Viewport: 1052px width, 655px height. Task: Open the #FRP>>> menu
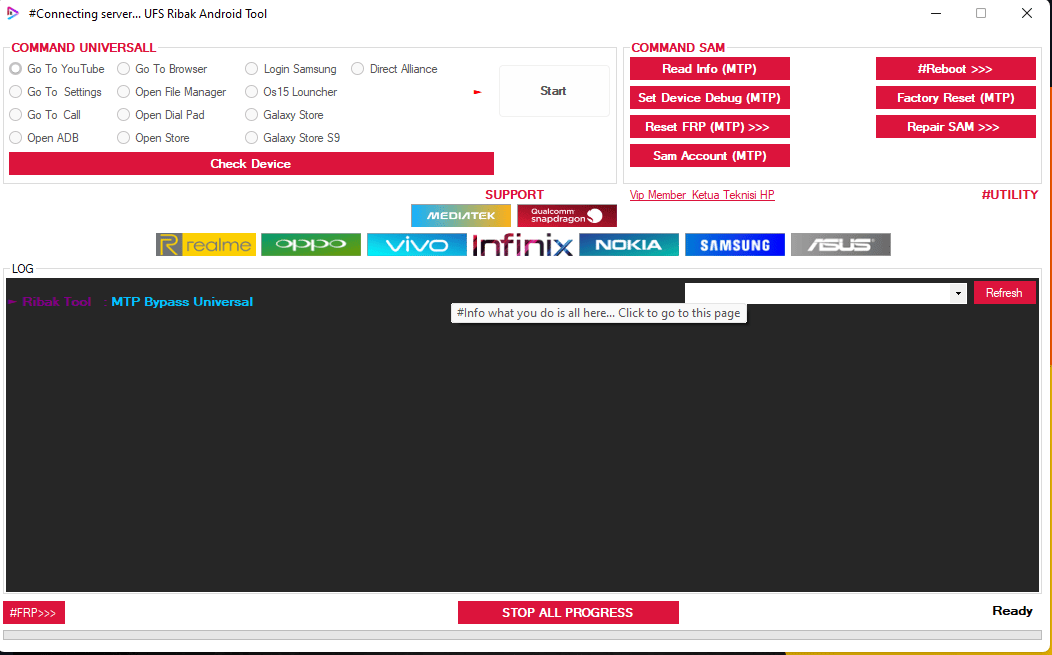click(x=34, y=612)
